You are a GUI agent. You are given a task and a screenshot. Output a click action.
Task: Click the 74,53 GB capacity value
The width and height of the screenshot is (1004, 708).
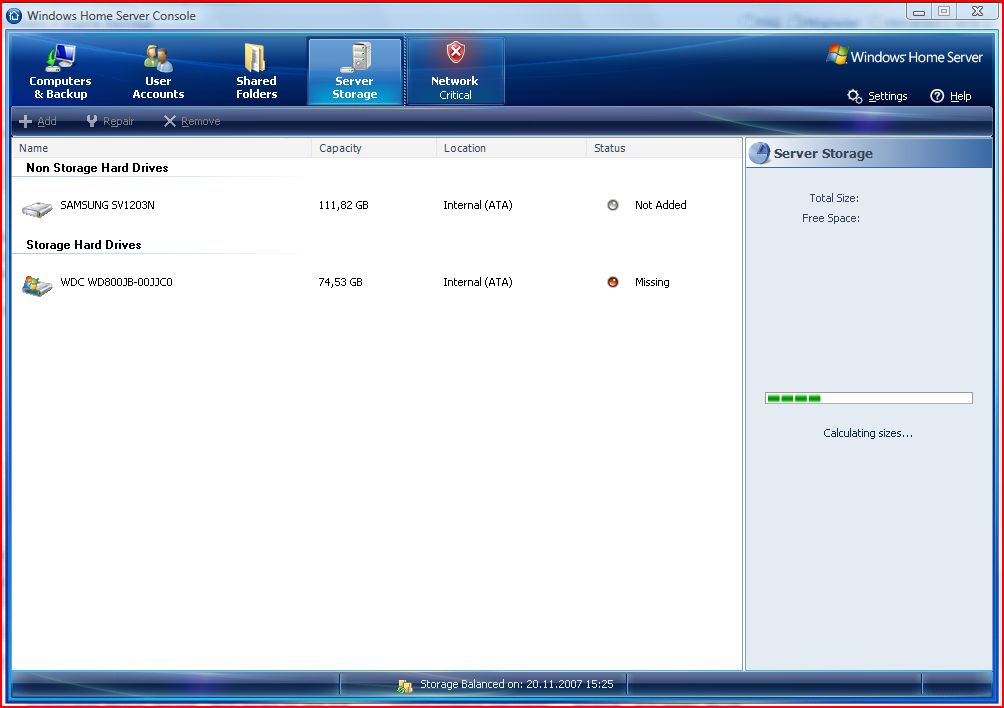[341, 282]
